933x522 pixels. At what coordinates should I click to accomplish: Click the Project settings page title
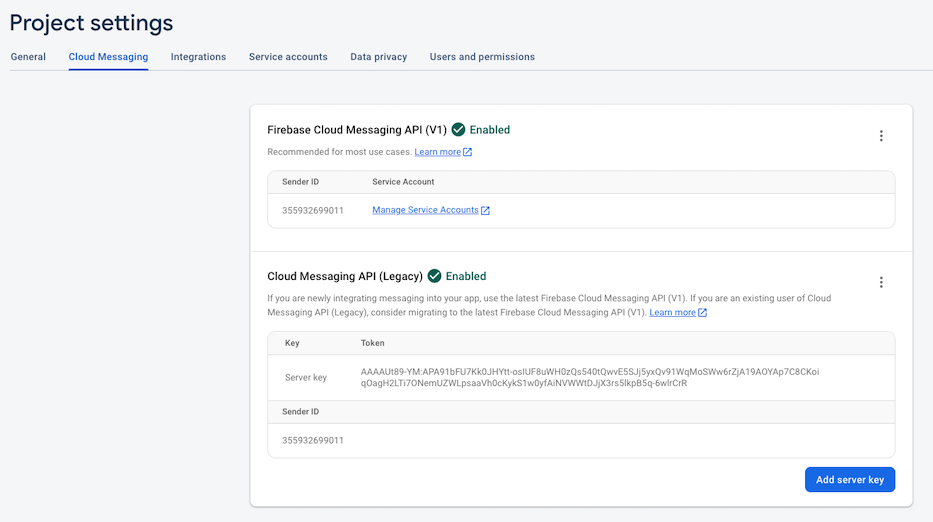[91, 23]
